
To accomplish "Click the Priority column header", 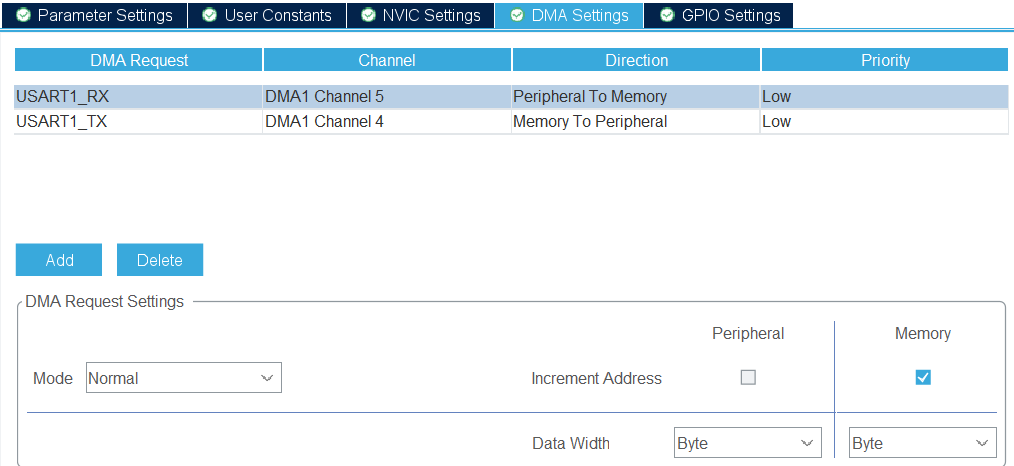I will [885, 60].
